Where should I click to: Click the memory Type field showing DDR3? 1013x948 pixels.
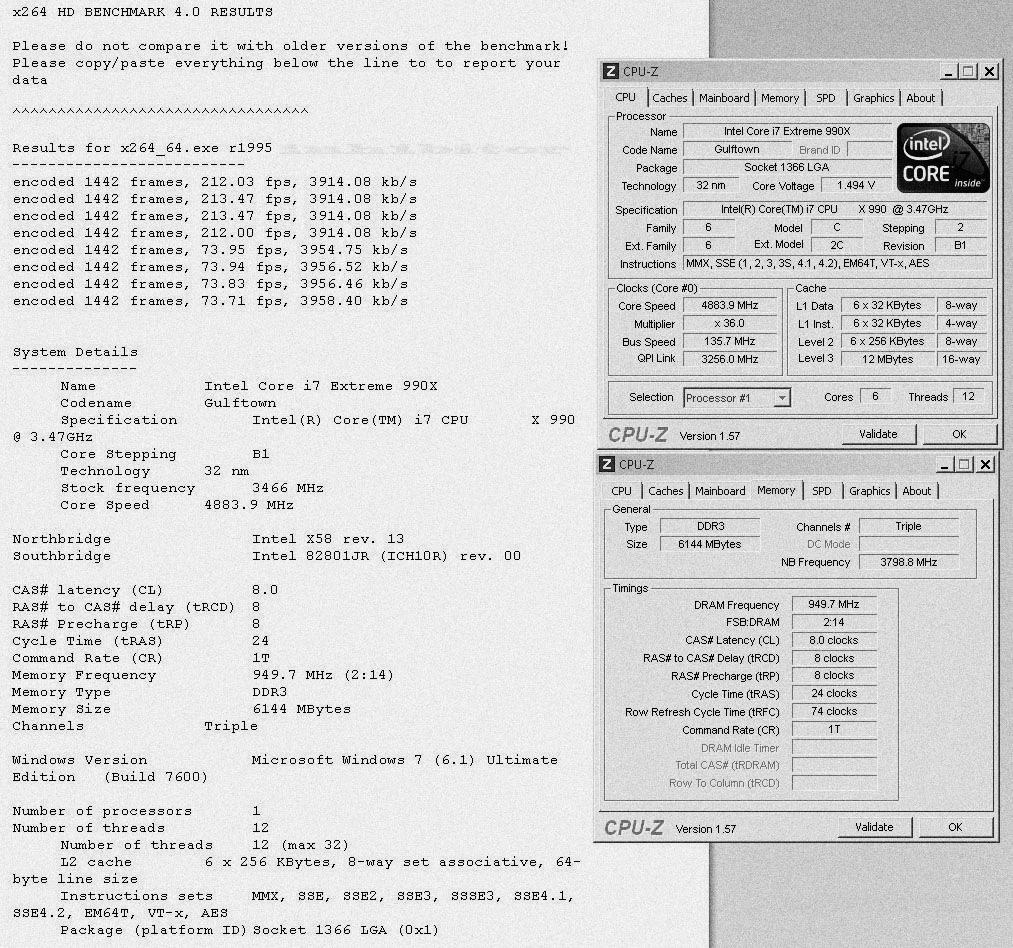coord(710,527)
